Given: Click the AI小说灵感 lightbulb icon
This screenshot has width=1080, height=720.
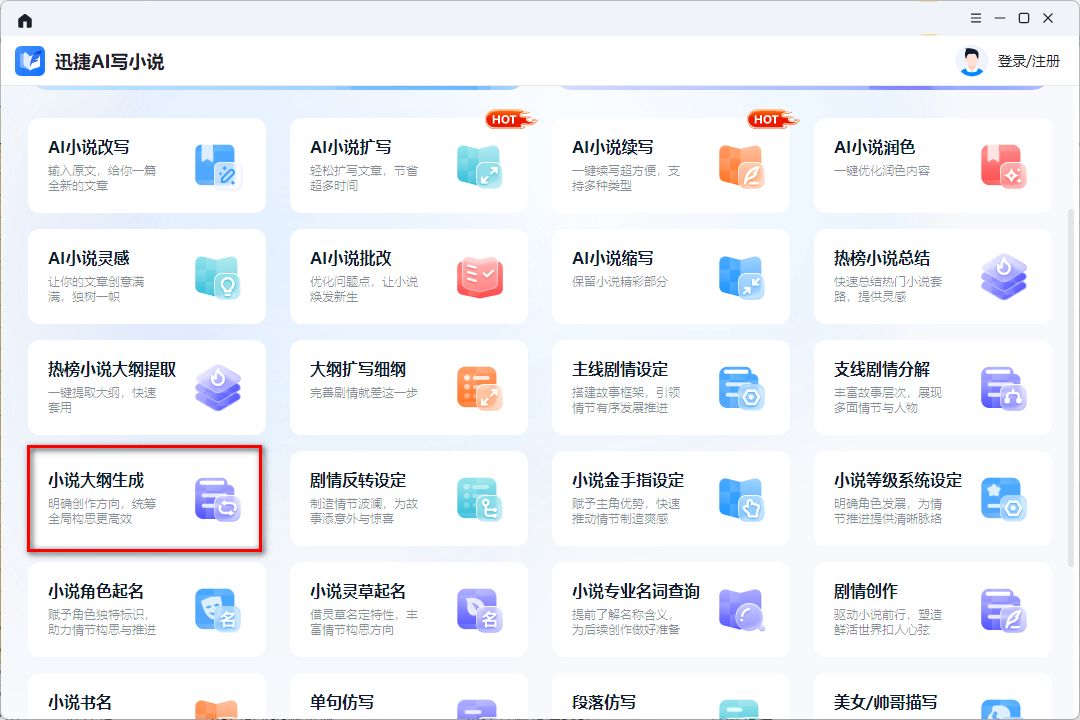Looking at the screenshot, I should pos(218,276).
